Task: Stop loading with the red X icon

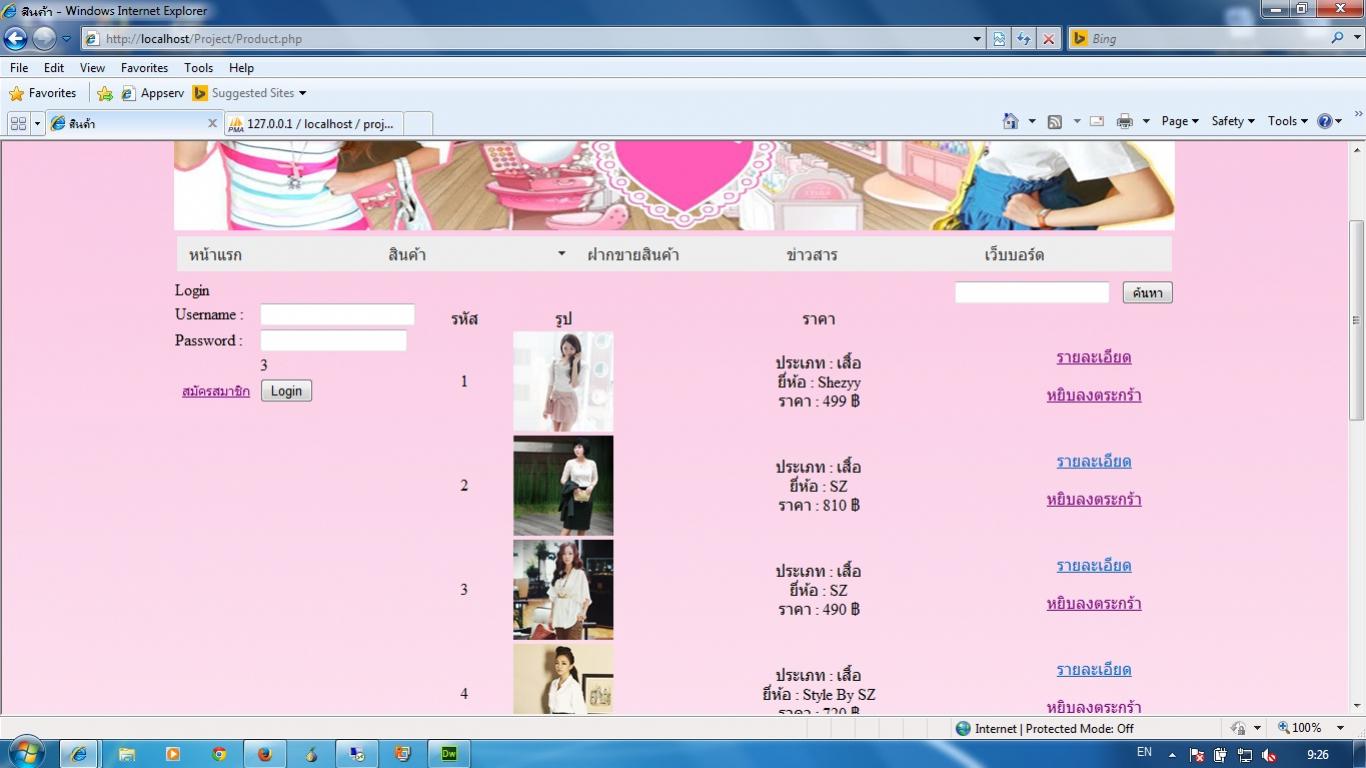Action: click(1048, 39)
